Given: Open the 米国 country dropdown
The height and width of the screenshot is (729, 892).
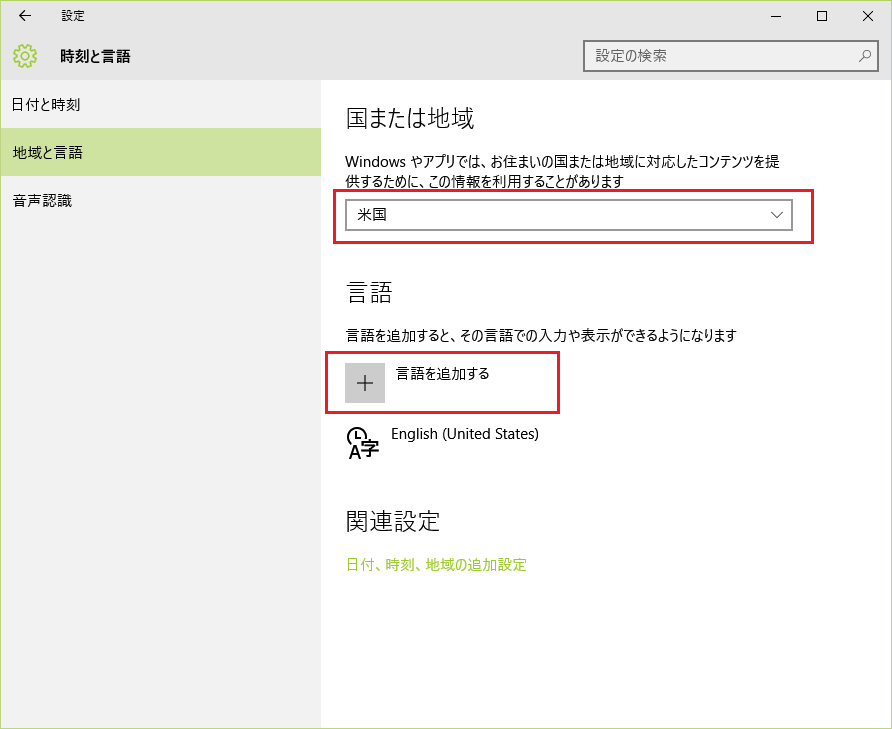Looking at the screenshot, I should 569,215.
